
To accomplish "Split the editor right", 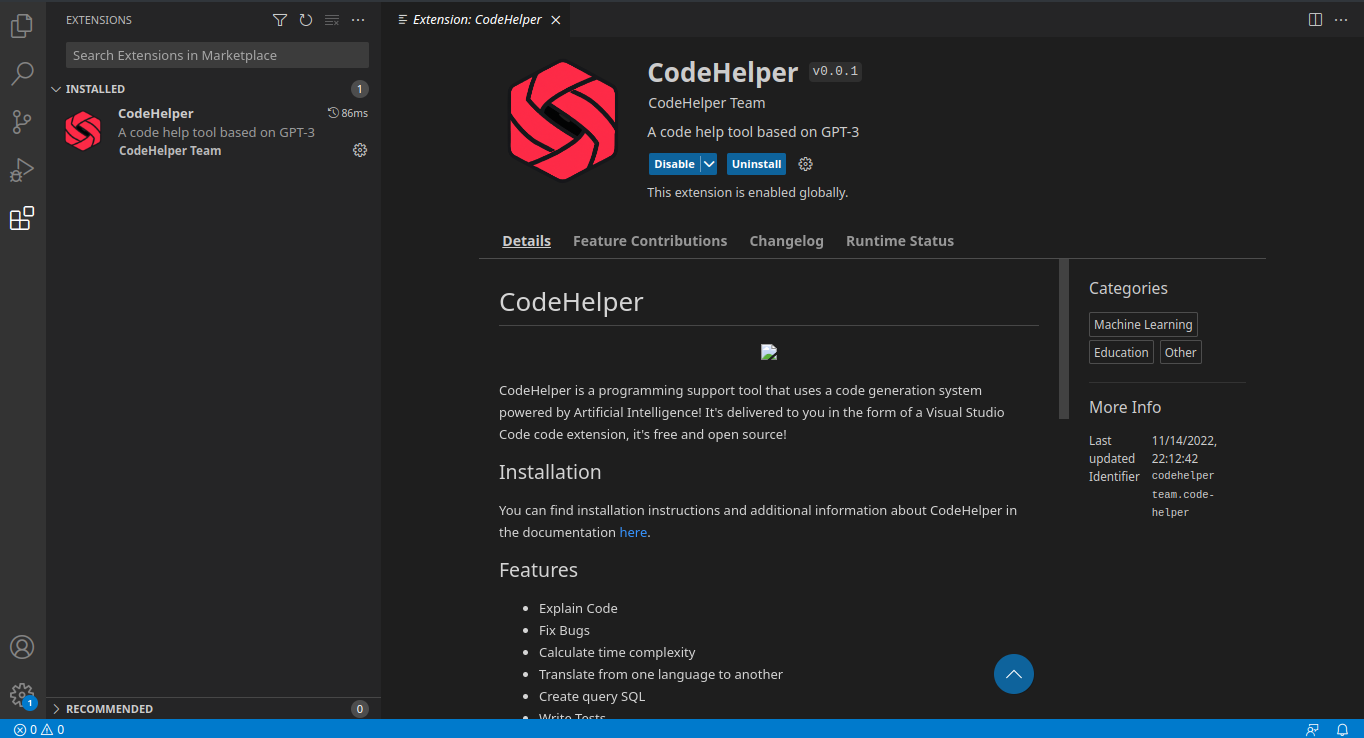I will click(x=1315, y=20).
